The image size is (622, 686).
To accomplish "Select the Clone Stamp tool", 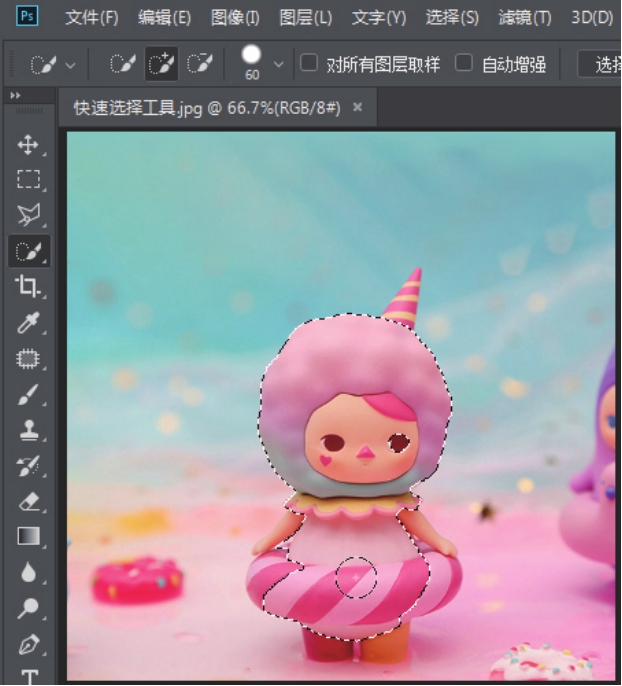I will coord(28,430).
